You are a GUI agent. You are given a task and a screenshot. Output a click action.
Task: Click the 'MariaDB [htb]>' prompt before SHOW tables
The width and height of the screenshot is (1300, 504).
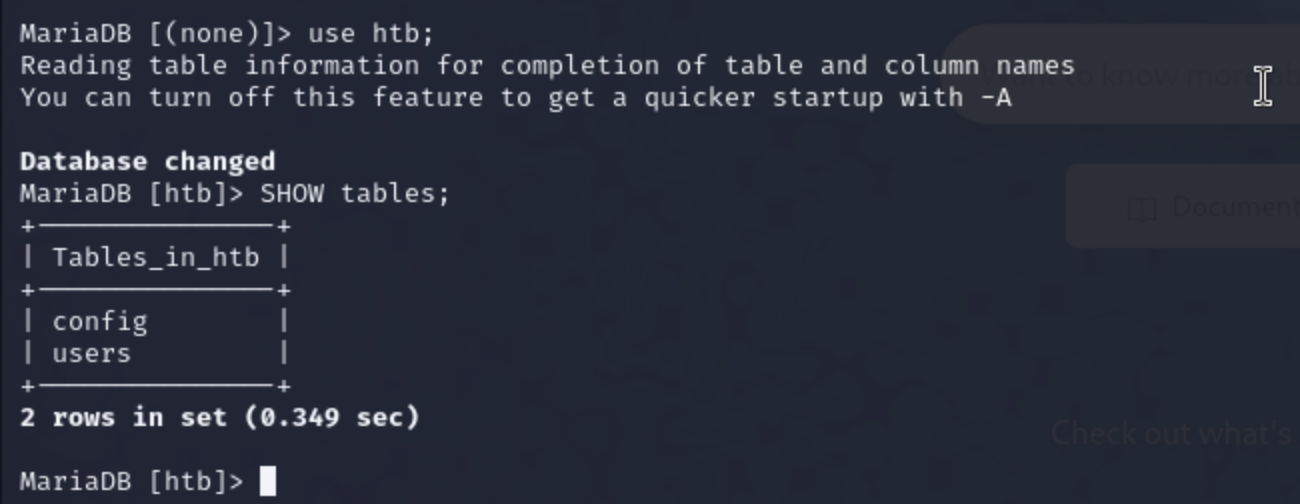(x=132, y=193)
